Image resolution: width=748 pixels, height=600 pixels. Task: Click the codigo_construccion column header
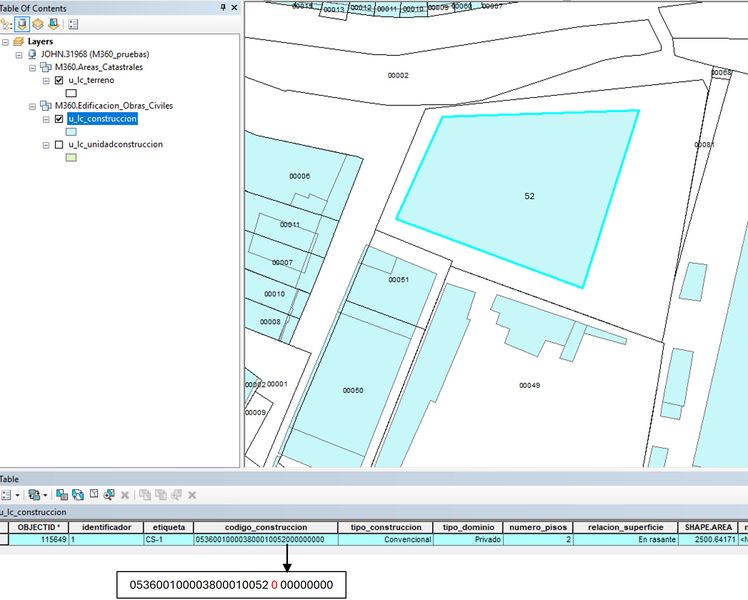266,528
